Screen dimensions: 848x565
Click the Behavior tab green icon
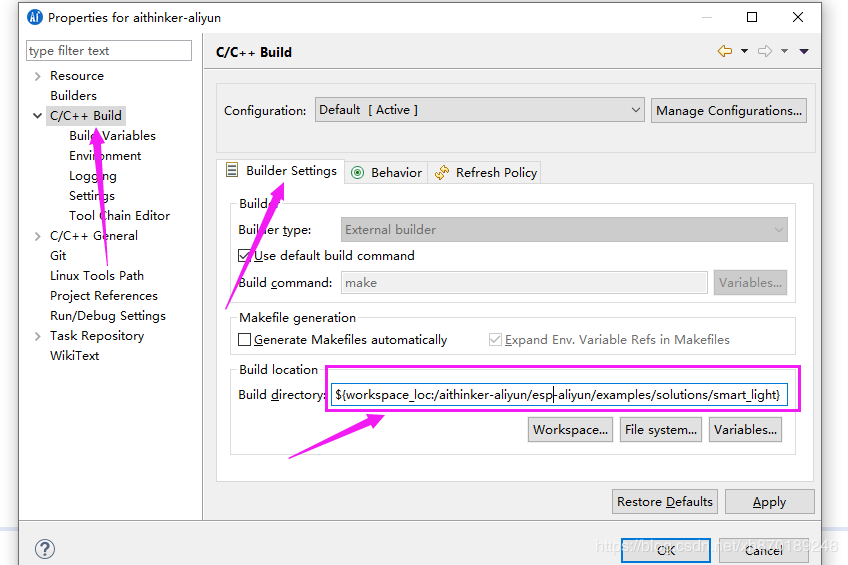[x=357, y=172]
